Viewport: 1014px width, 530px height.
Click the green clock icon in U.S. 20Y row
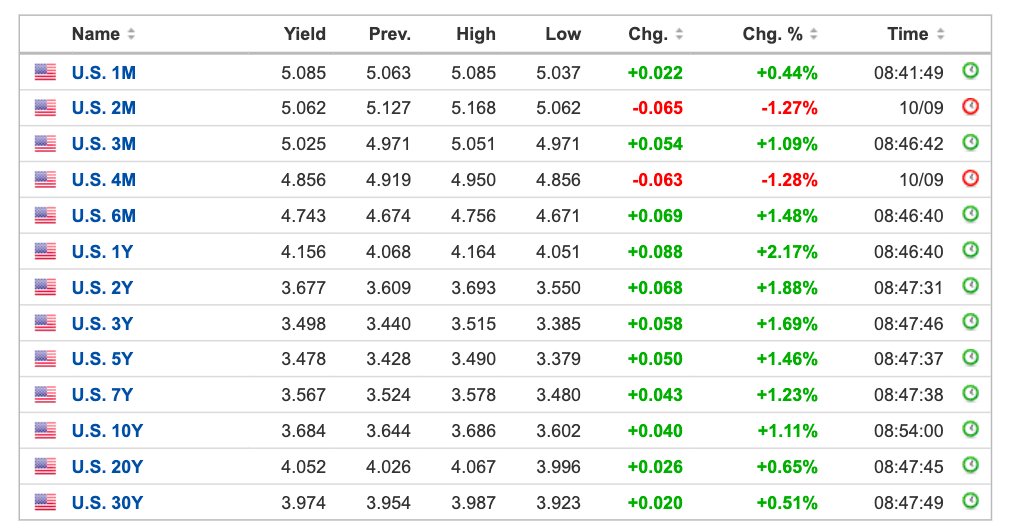click(x=970, y=465)
